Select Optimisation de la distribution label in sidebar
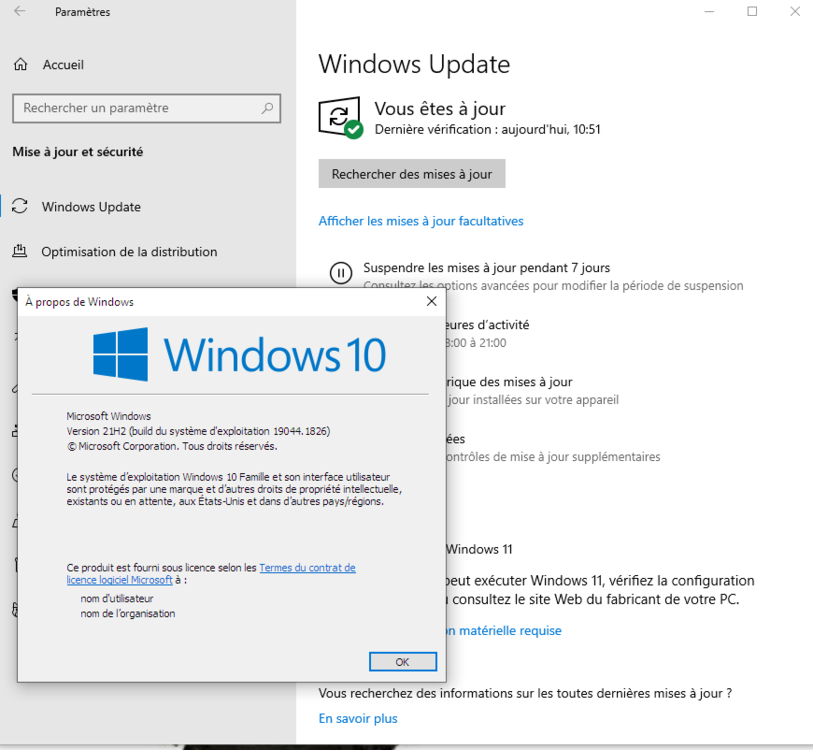Screen dimensions: 813x750 click(x=129, y=252)
